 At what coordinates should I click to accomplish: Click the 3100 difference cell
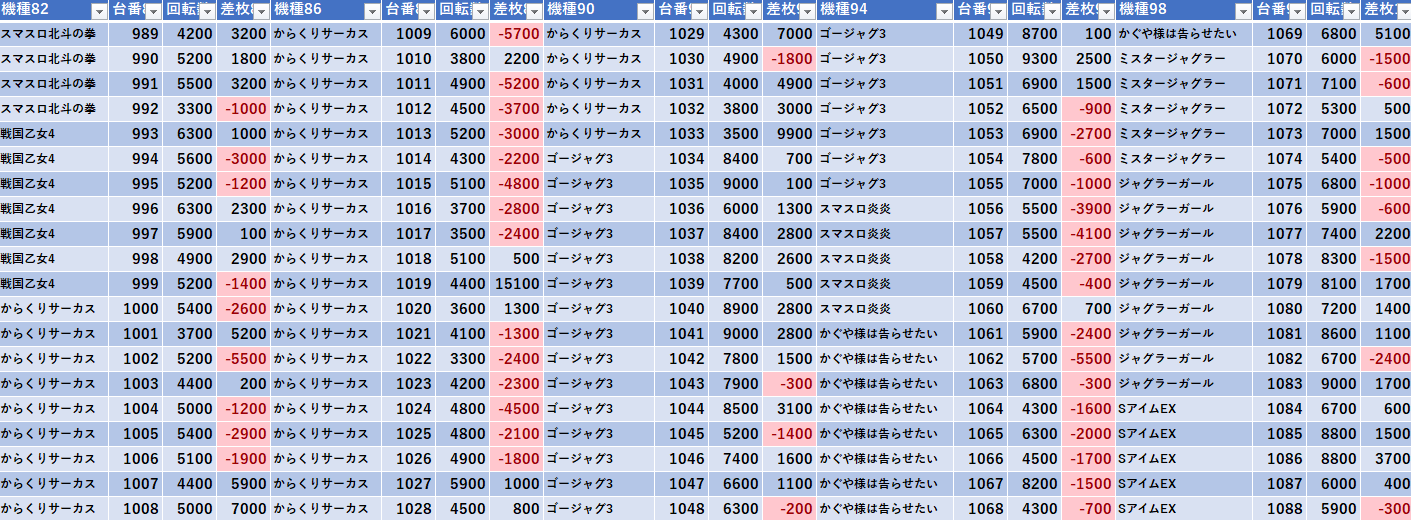click(x=790, y=409)
